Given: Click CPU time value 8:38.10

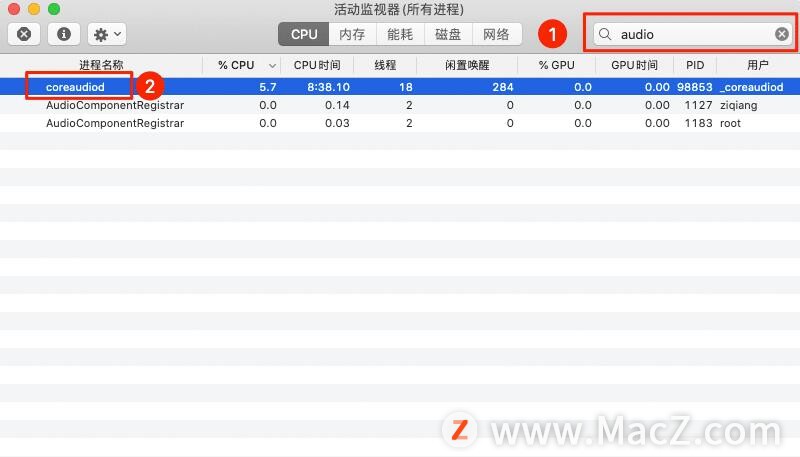Looking at the screenshot, I should (328, 87).
